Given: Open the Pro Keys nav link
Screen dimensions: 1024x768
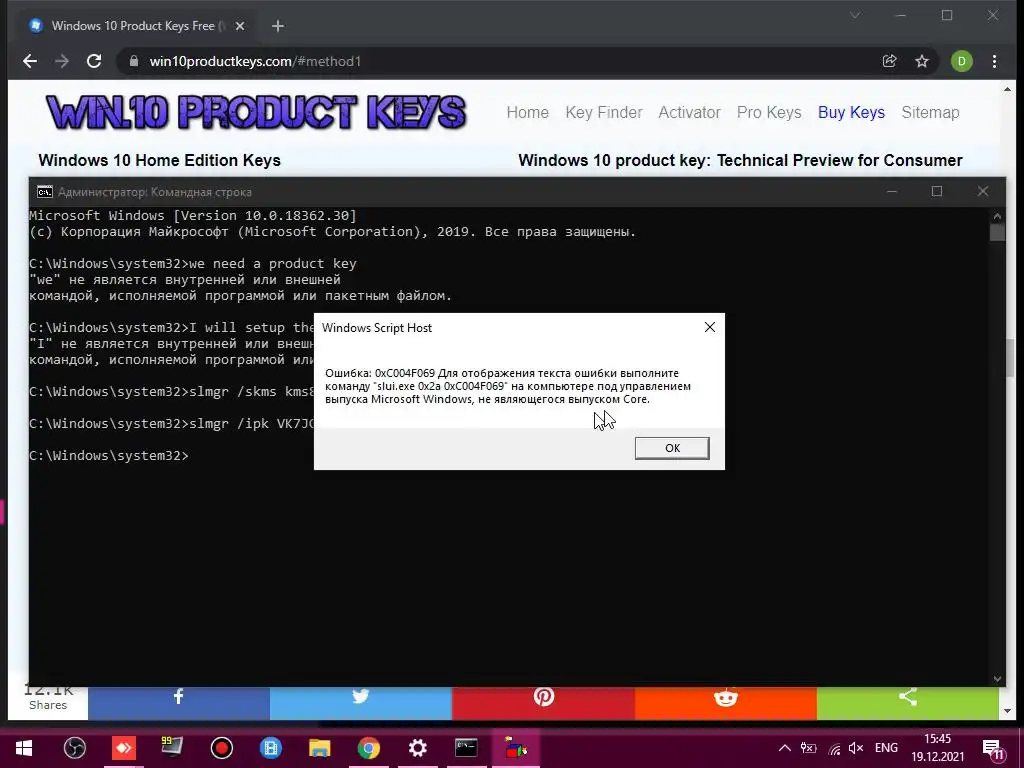Looking at the screenshot, I should (x=769, y=112).
